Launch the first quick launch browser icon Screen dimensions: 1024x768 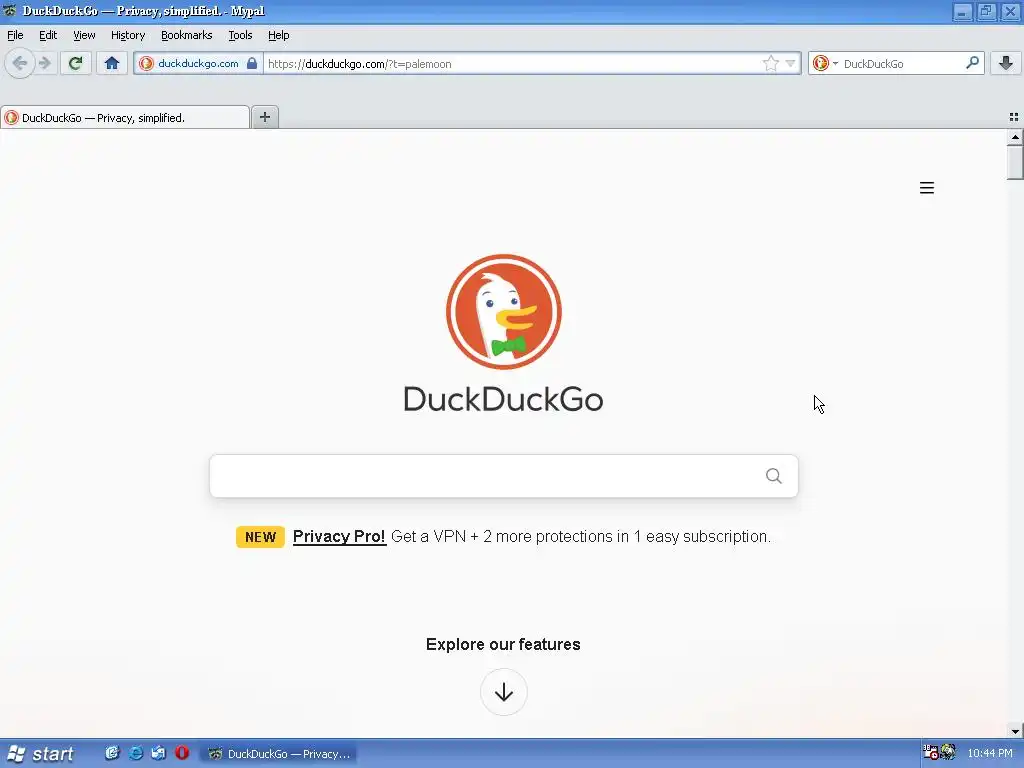point(112,753)
